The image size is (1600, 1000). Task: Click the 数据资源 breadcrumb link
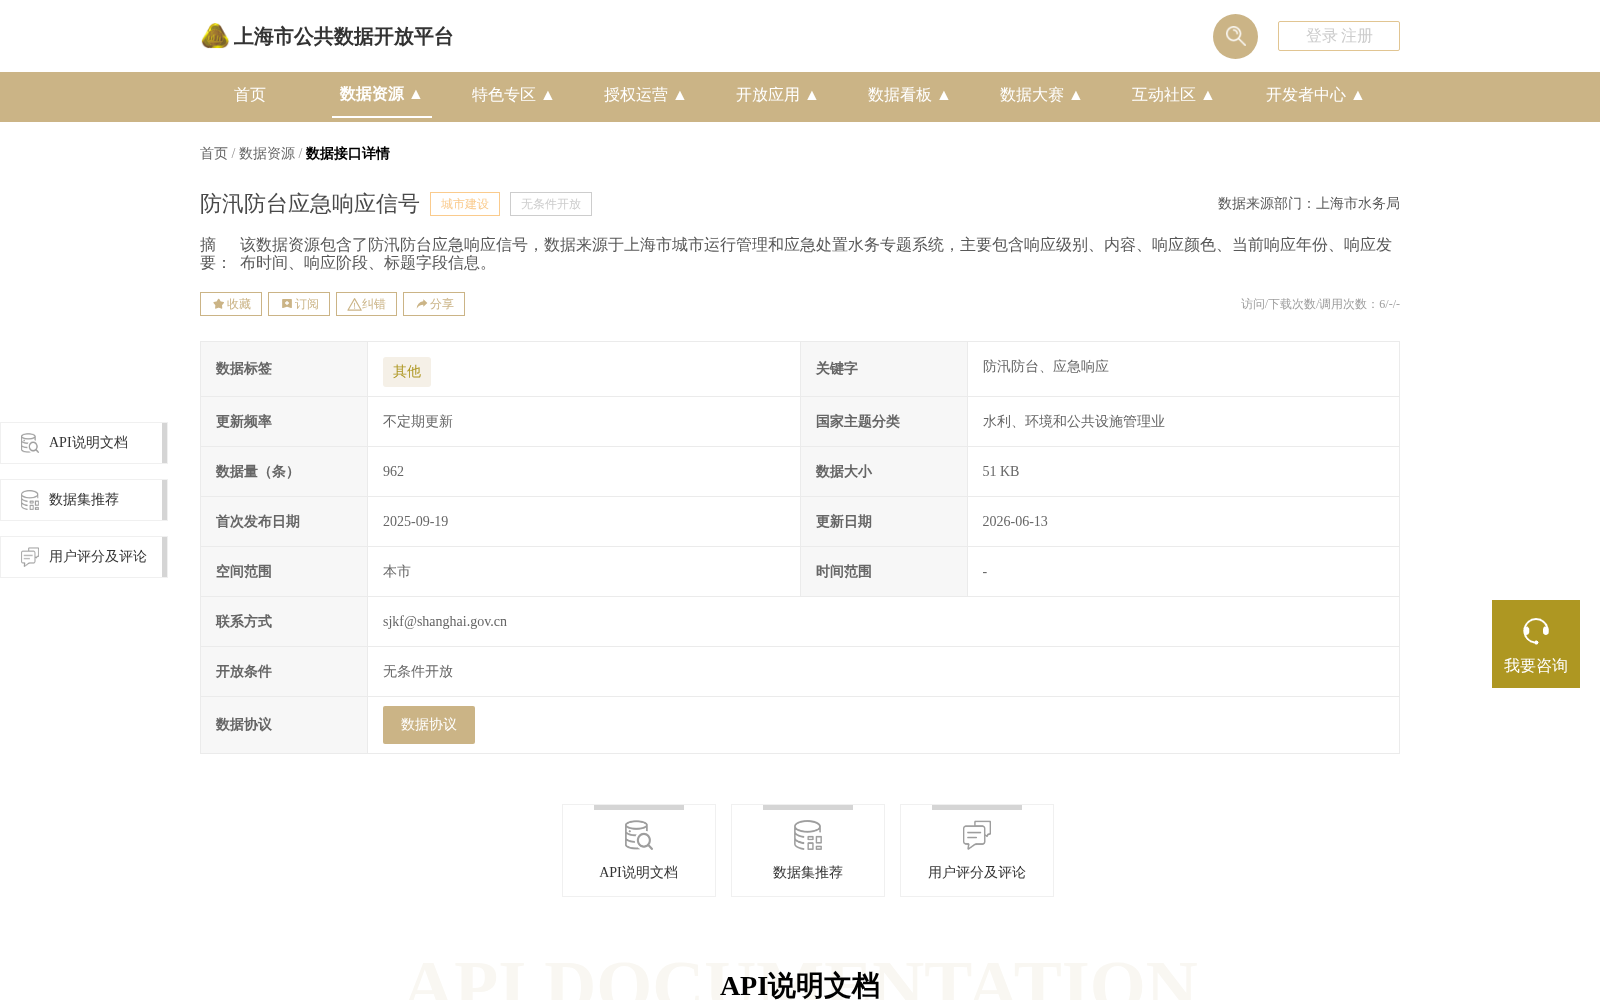click(x=267, y=153)
